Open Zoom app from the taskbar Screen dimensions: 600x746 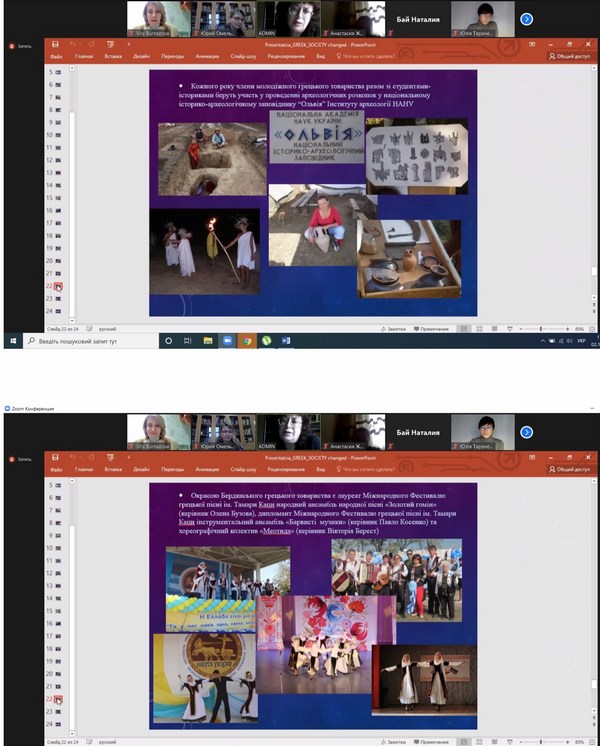pyautogui.click(x=227, y=341)
